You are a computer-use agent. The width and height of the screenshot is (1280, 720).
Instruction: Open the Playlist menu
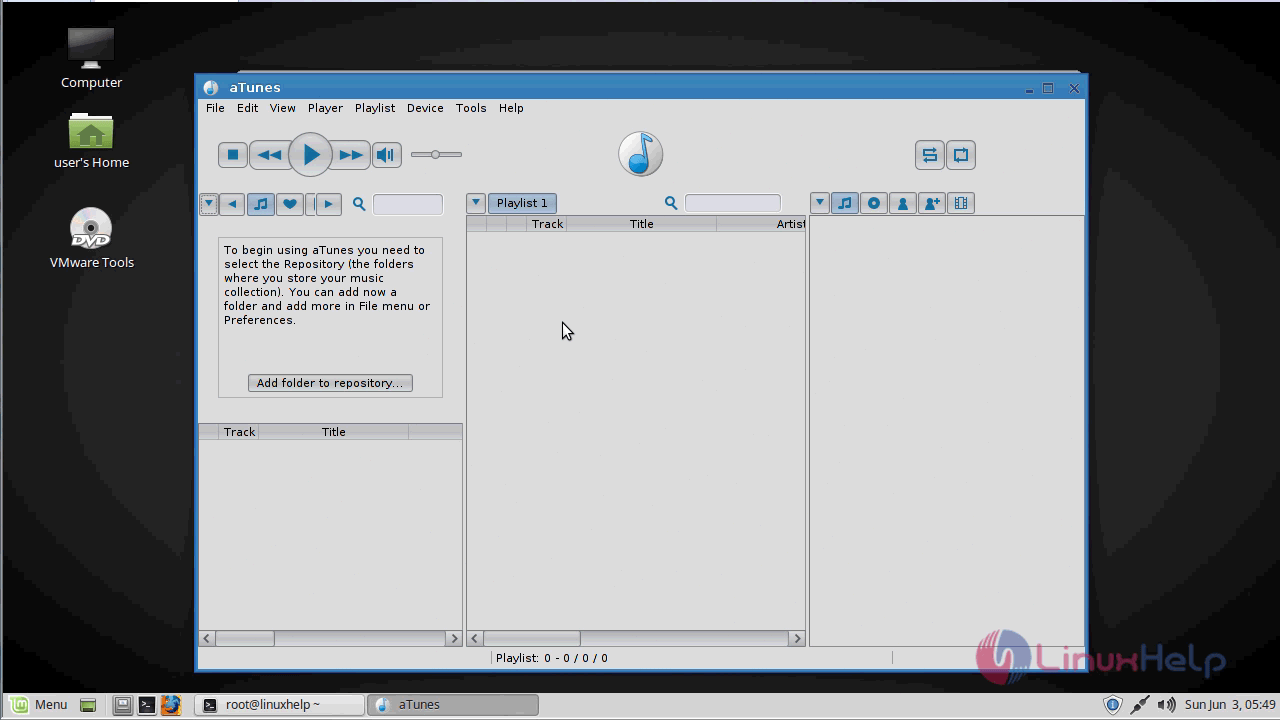[375, 108]
